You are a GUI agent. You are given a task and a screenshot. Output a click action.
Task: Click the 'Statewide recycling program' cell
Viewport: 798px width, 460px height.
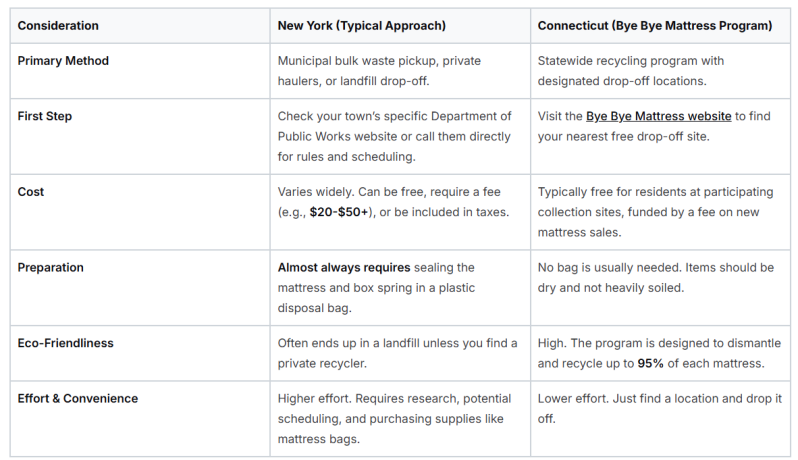pos(660,71)
